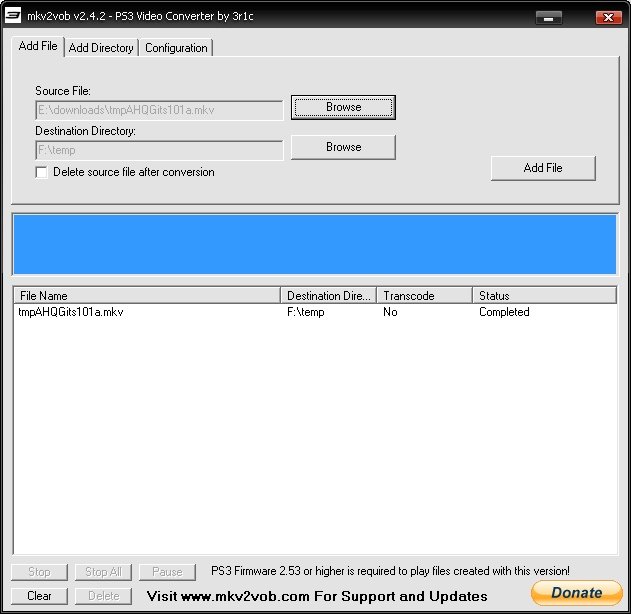
Task: Click the Transcode value No
Action: pyautogui.click(x=390, y=312)
